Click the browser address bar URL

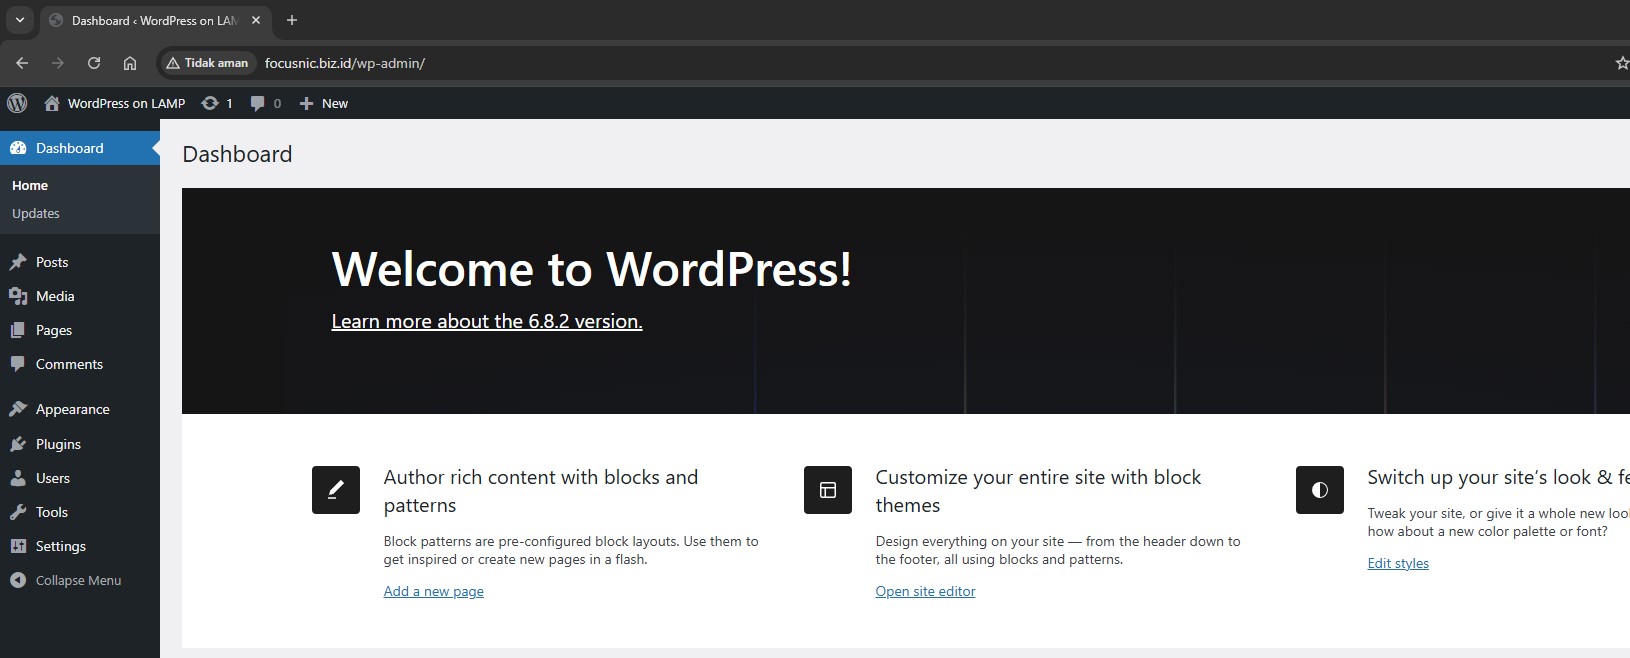[x=345, y=63]
